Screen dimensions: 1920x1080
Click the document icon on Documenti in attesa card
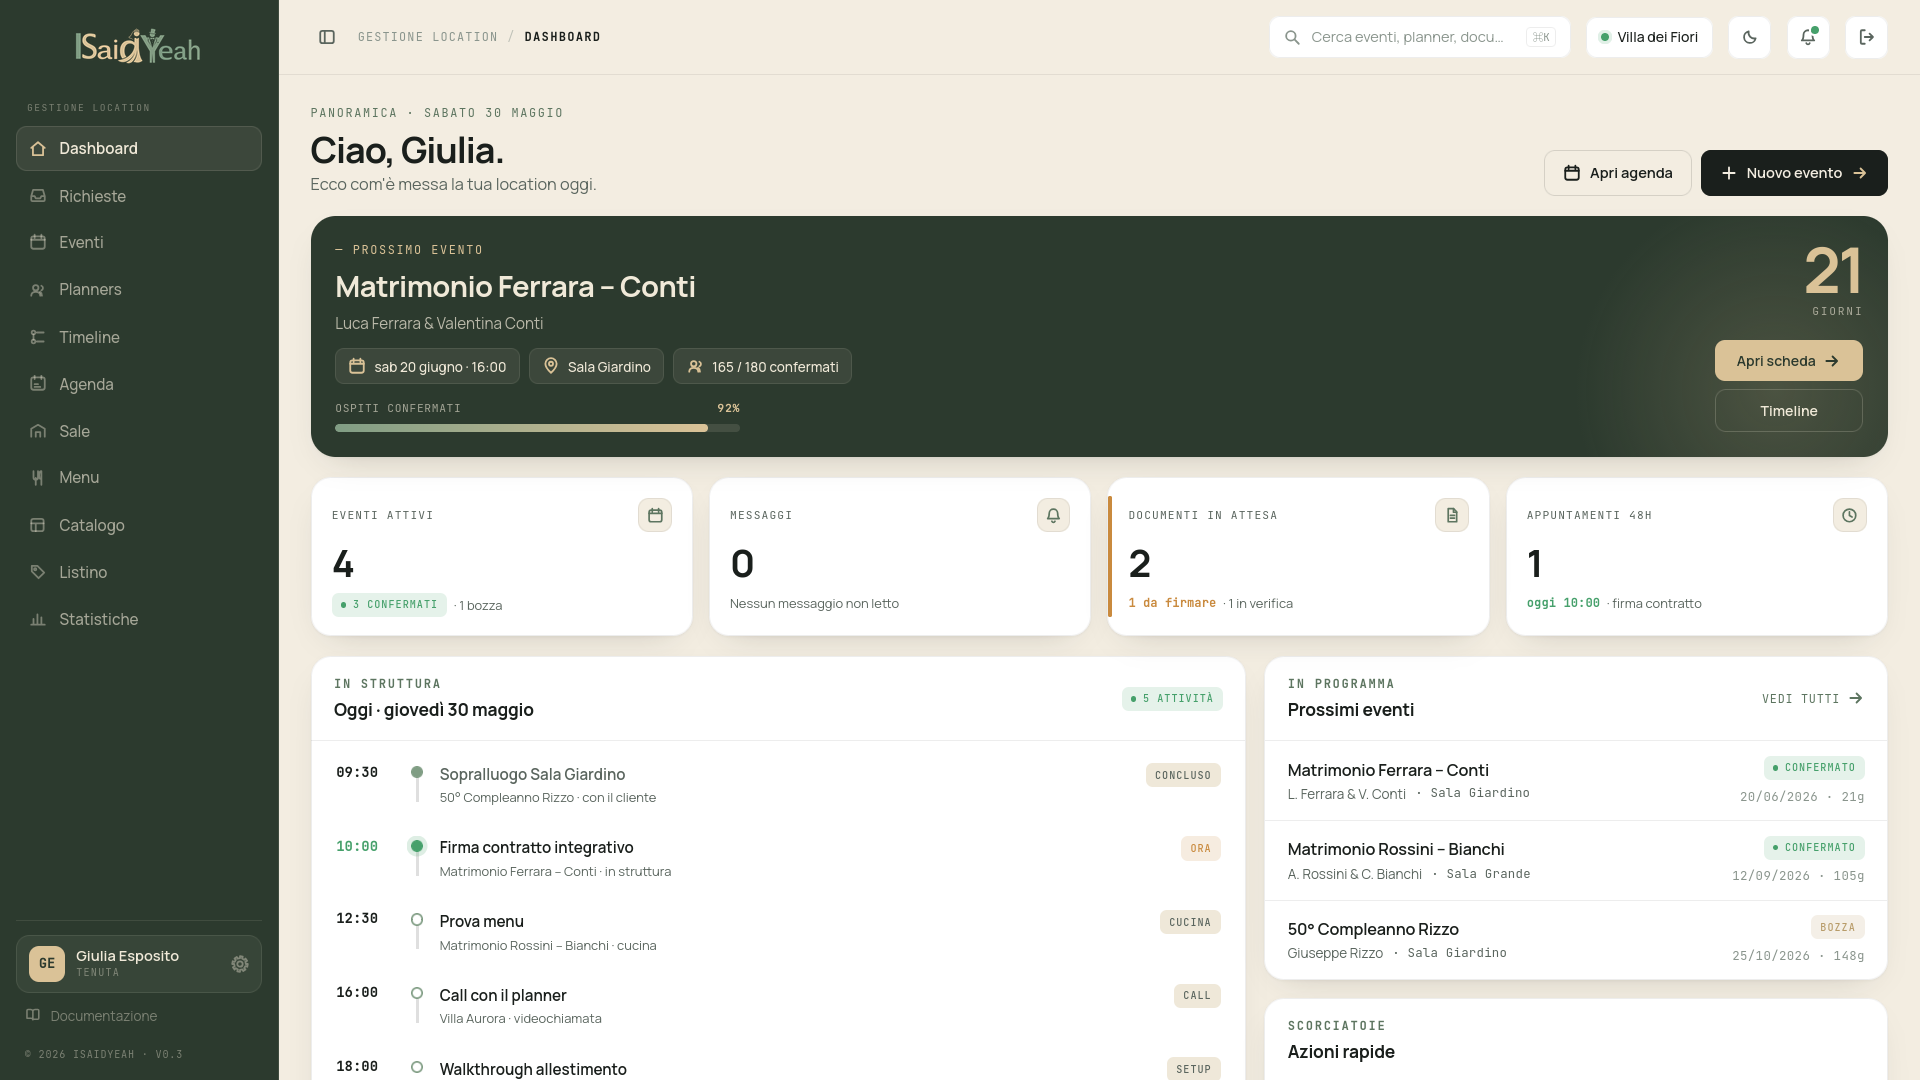coord(1452,515)
